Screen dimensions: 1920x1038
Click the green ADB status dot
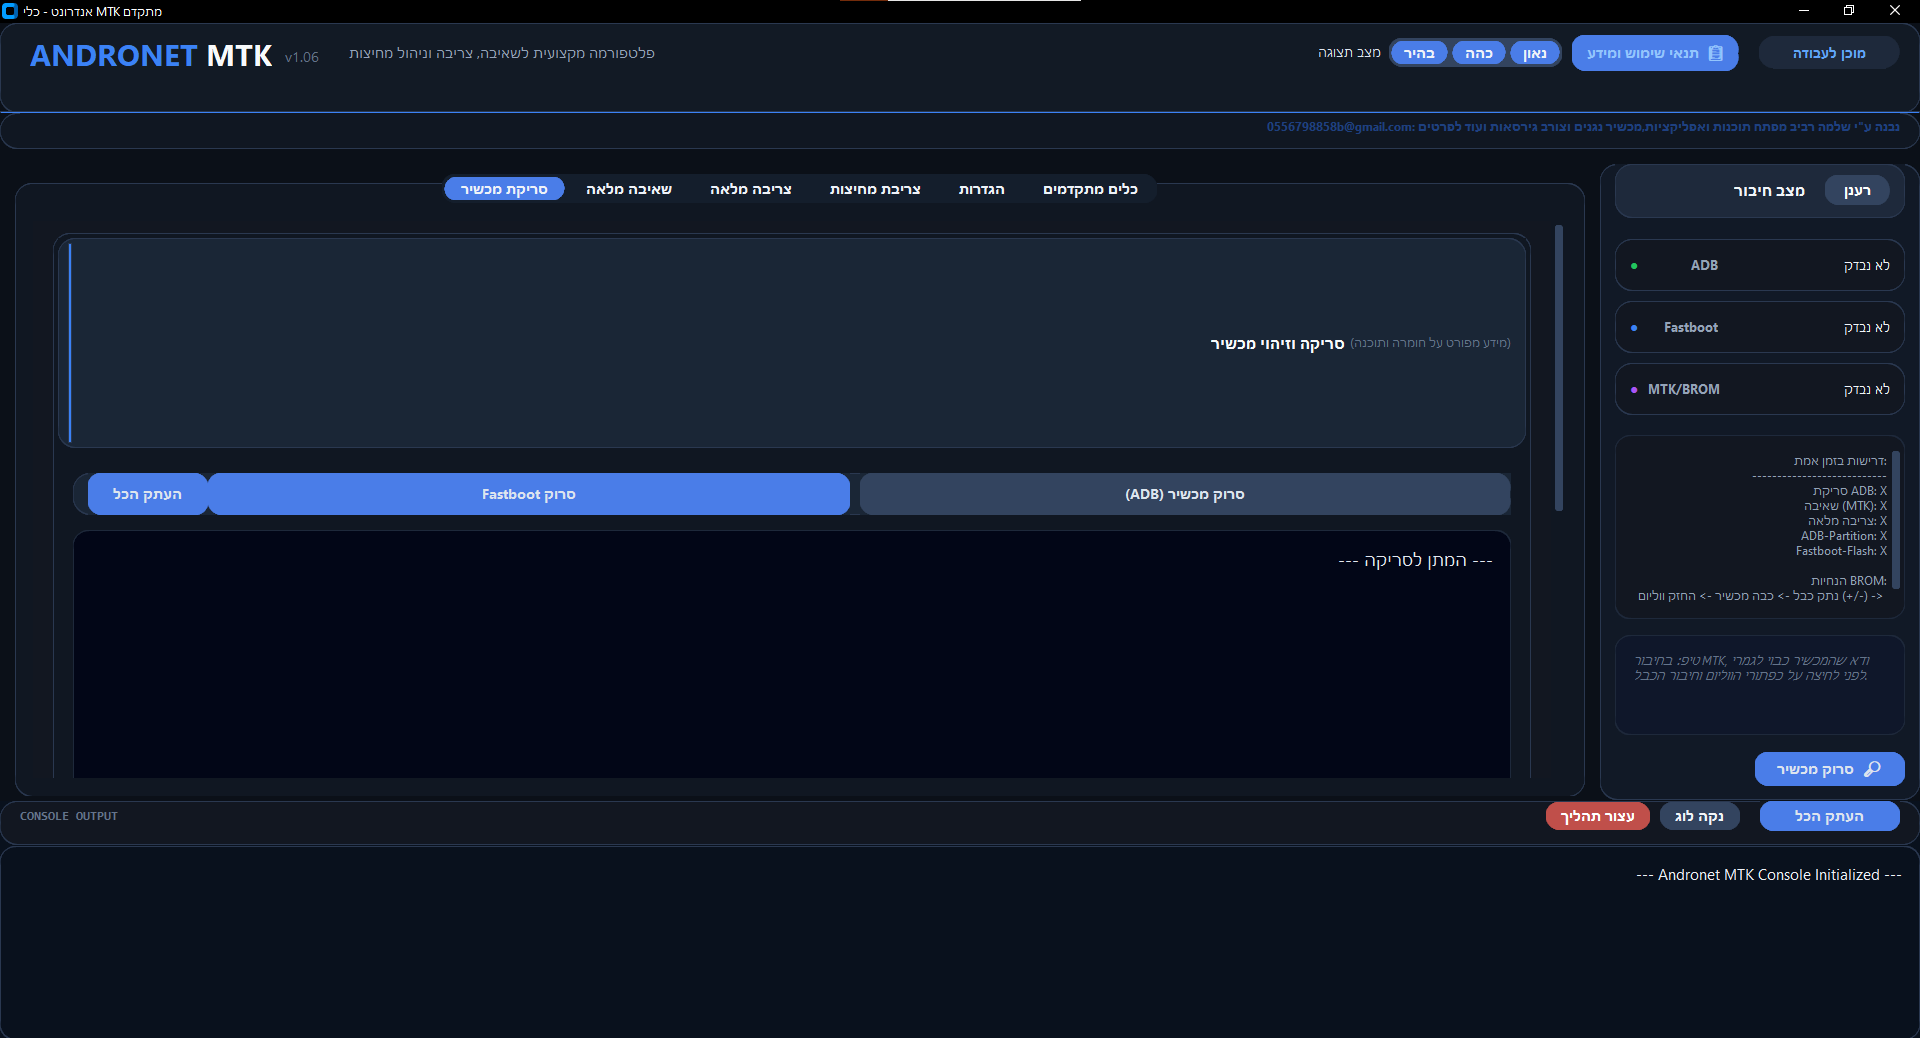(x=1634, y=266)
